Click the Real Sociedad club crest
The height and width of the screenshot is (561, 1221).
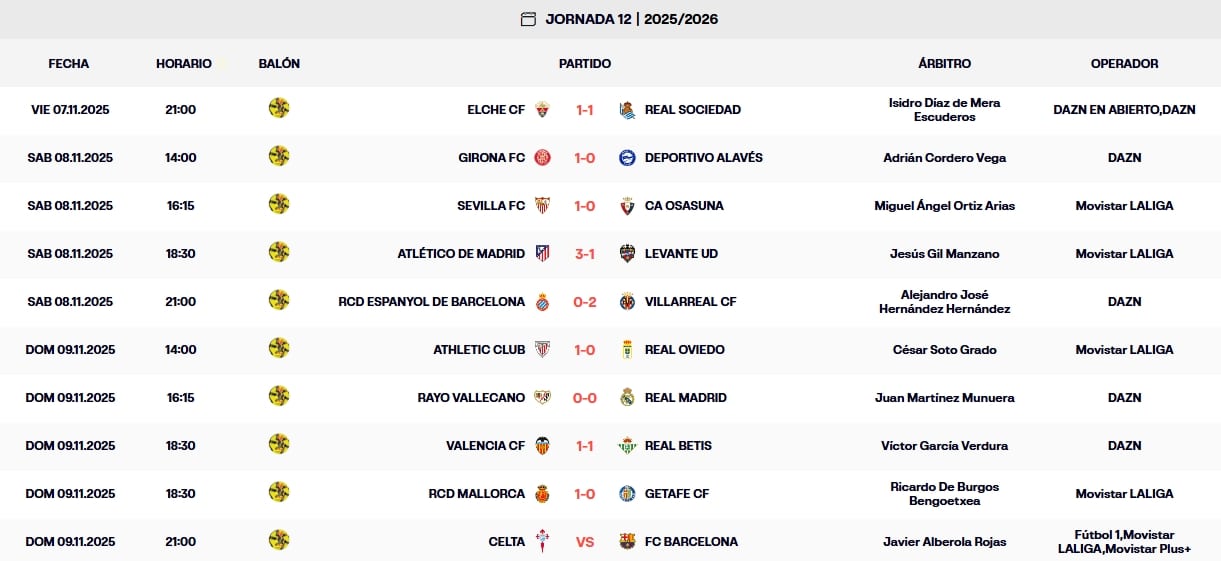(x=627, y=110)
